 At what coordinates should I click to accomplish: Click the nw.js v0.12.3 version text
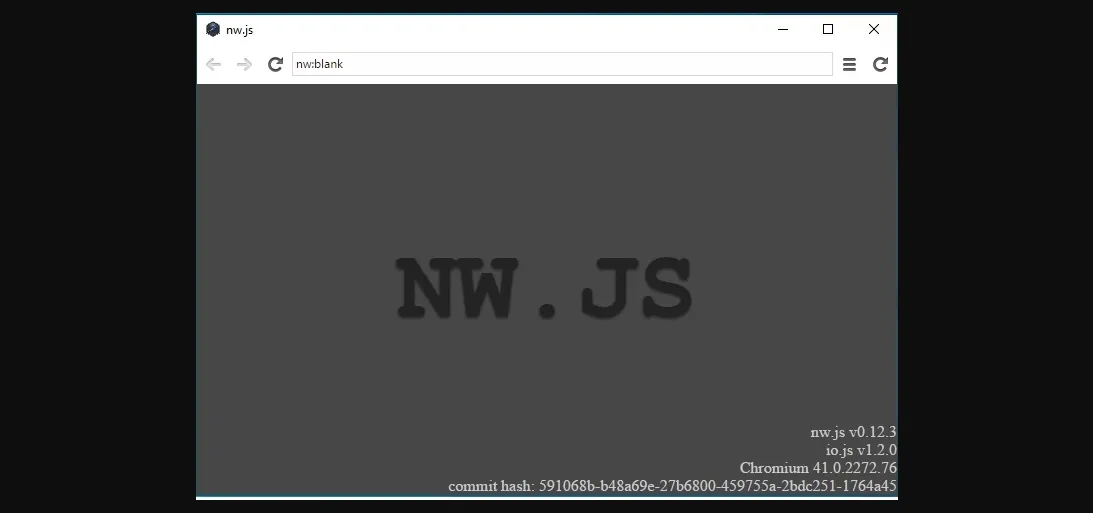pos(853,433)
